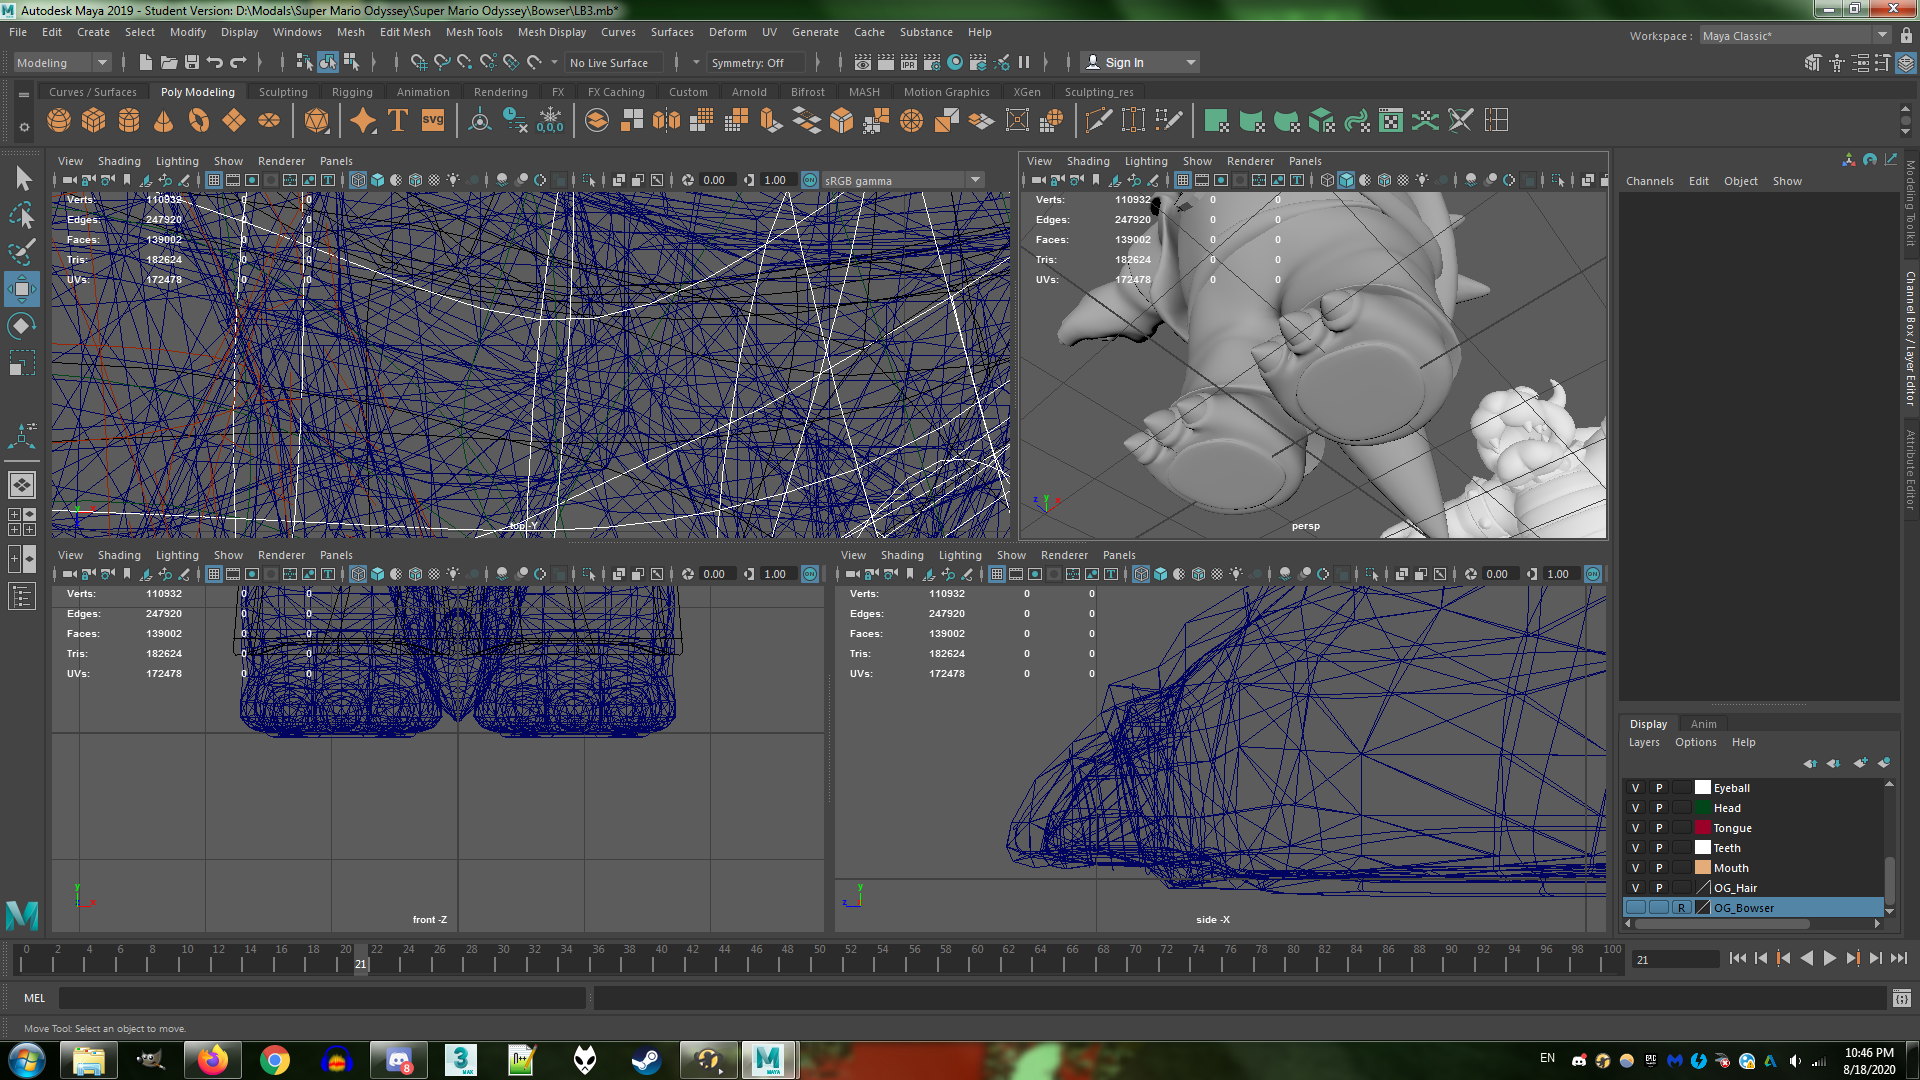
Task: Open shelf options gear menu
Action: click(x=24, y=127)
